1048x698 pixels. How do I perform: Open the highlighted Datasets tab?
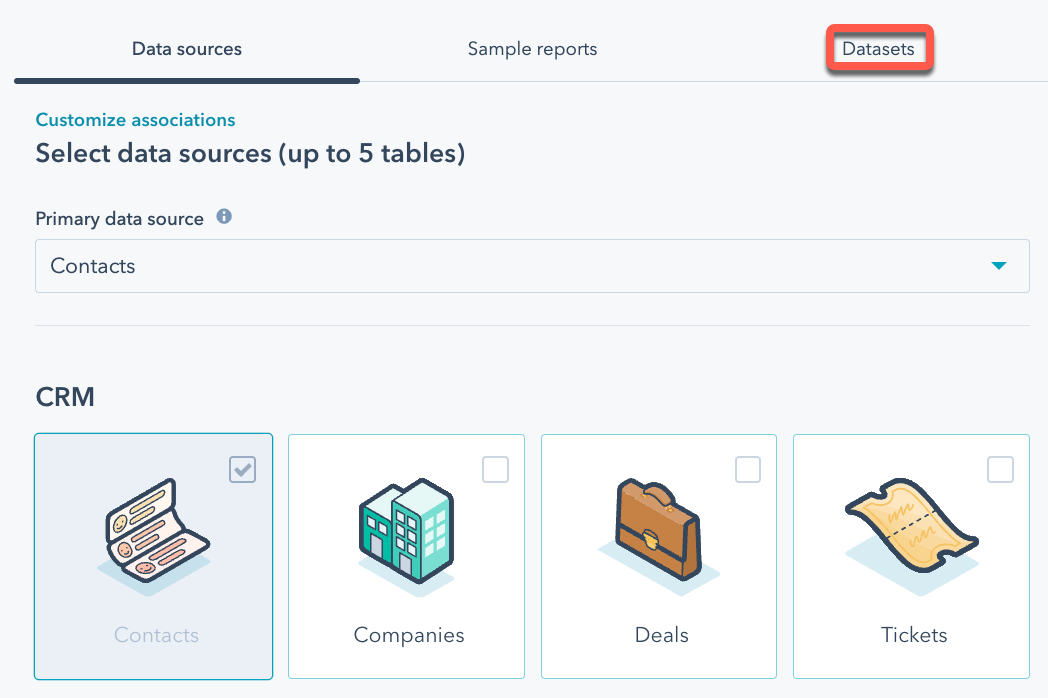click(879, 48)
